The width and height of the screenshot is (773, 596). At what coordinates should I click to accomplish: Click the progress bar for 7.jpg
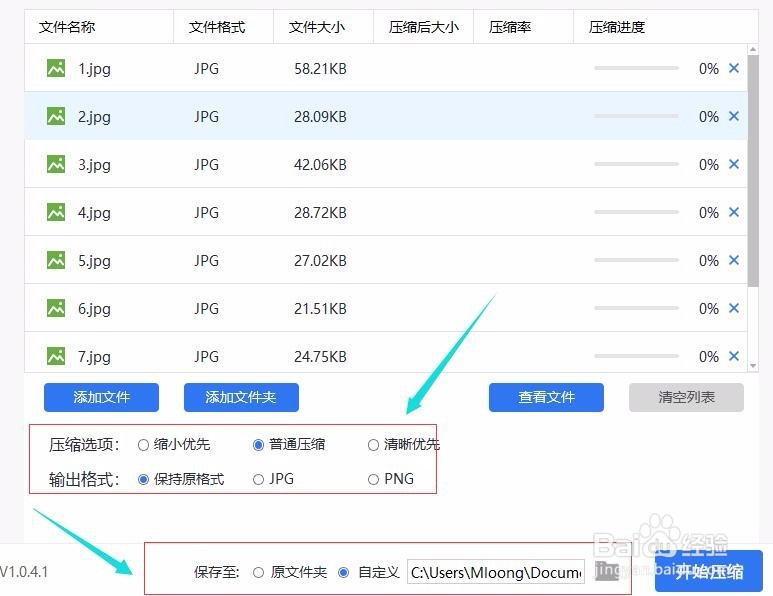coord(636,356)
